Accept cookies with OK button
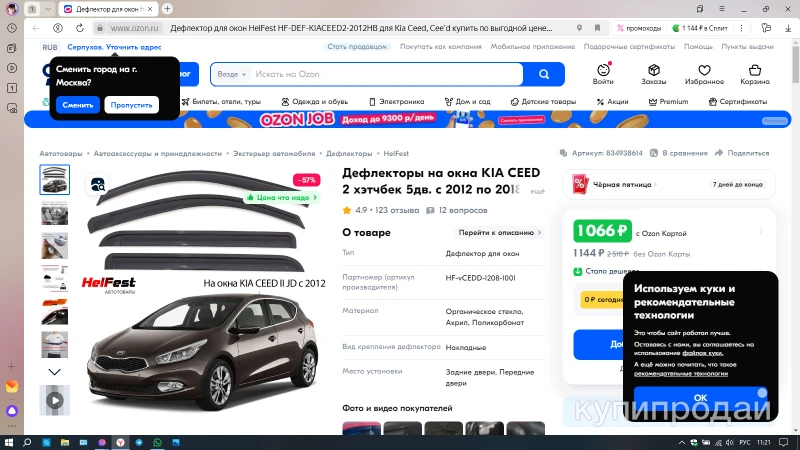This screenshot has height=450, width=800. pos(700,397)
